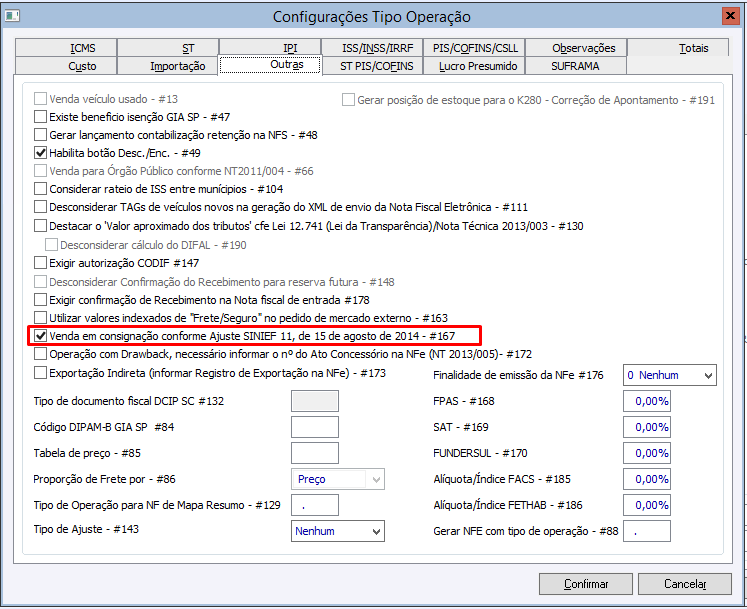Toggle Desconsiderar cálculo do DIFAL #190

(x=51, y=245)
